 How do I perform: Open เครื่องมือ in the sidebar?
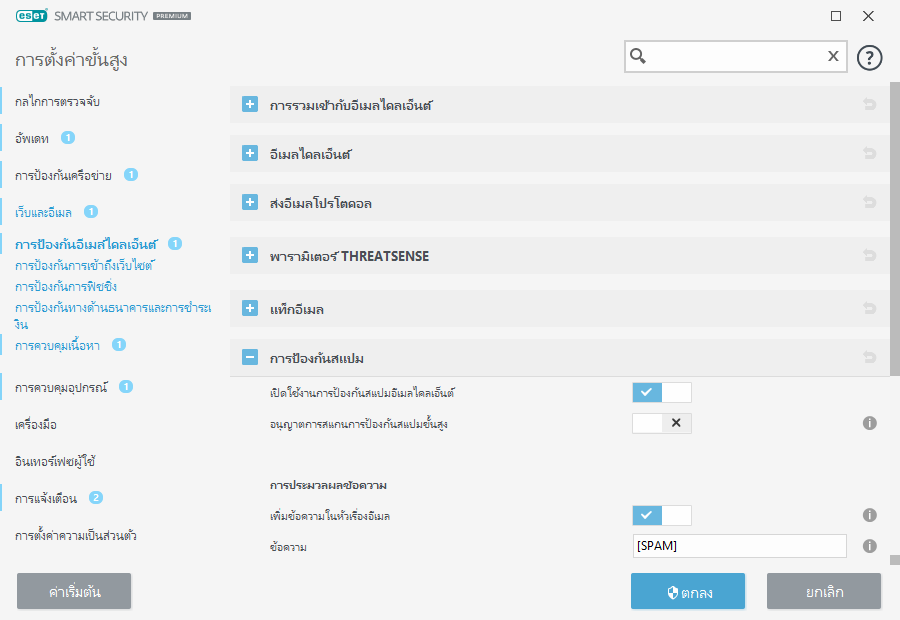coord(36,425)
